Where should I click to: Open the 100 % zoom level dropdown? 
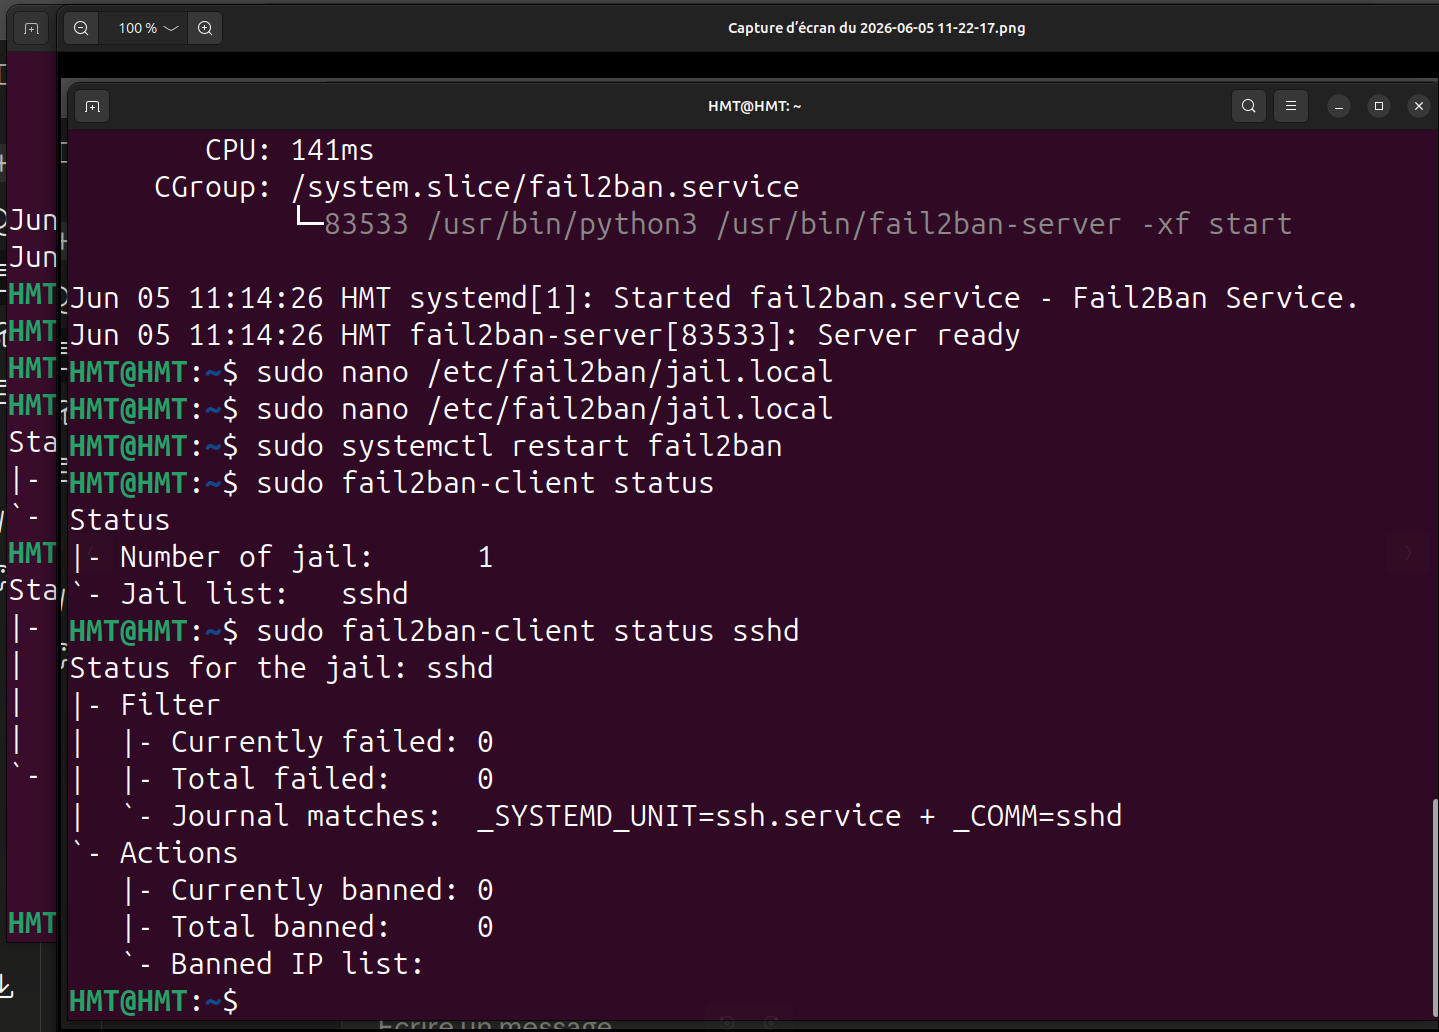pyautogui.click(x=147, y=28)
